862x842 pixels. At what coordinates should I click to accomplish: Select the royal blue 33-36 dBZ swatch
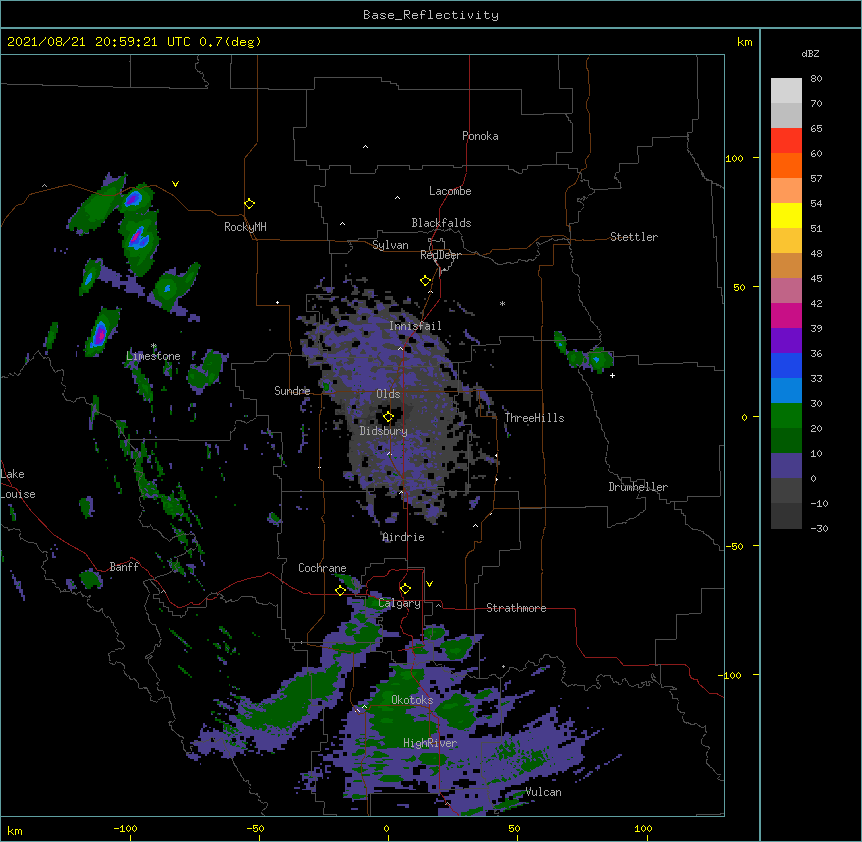click(x=786, y=365)
